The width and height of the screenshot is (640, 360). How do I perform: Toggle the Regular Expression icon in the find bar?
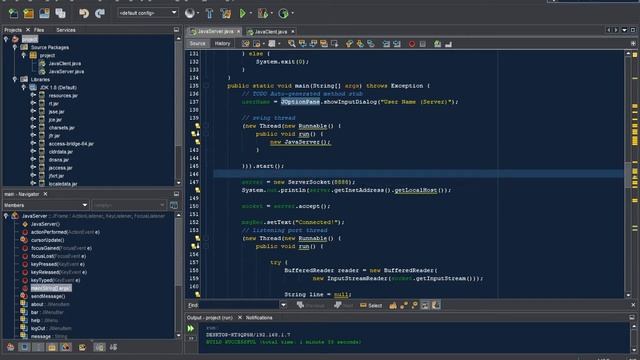pyautogui.click(x=414, y=305)
